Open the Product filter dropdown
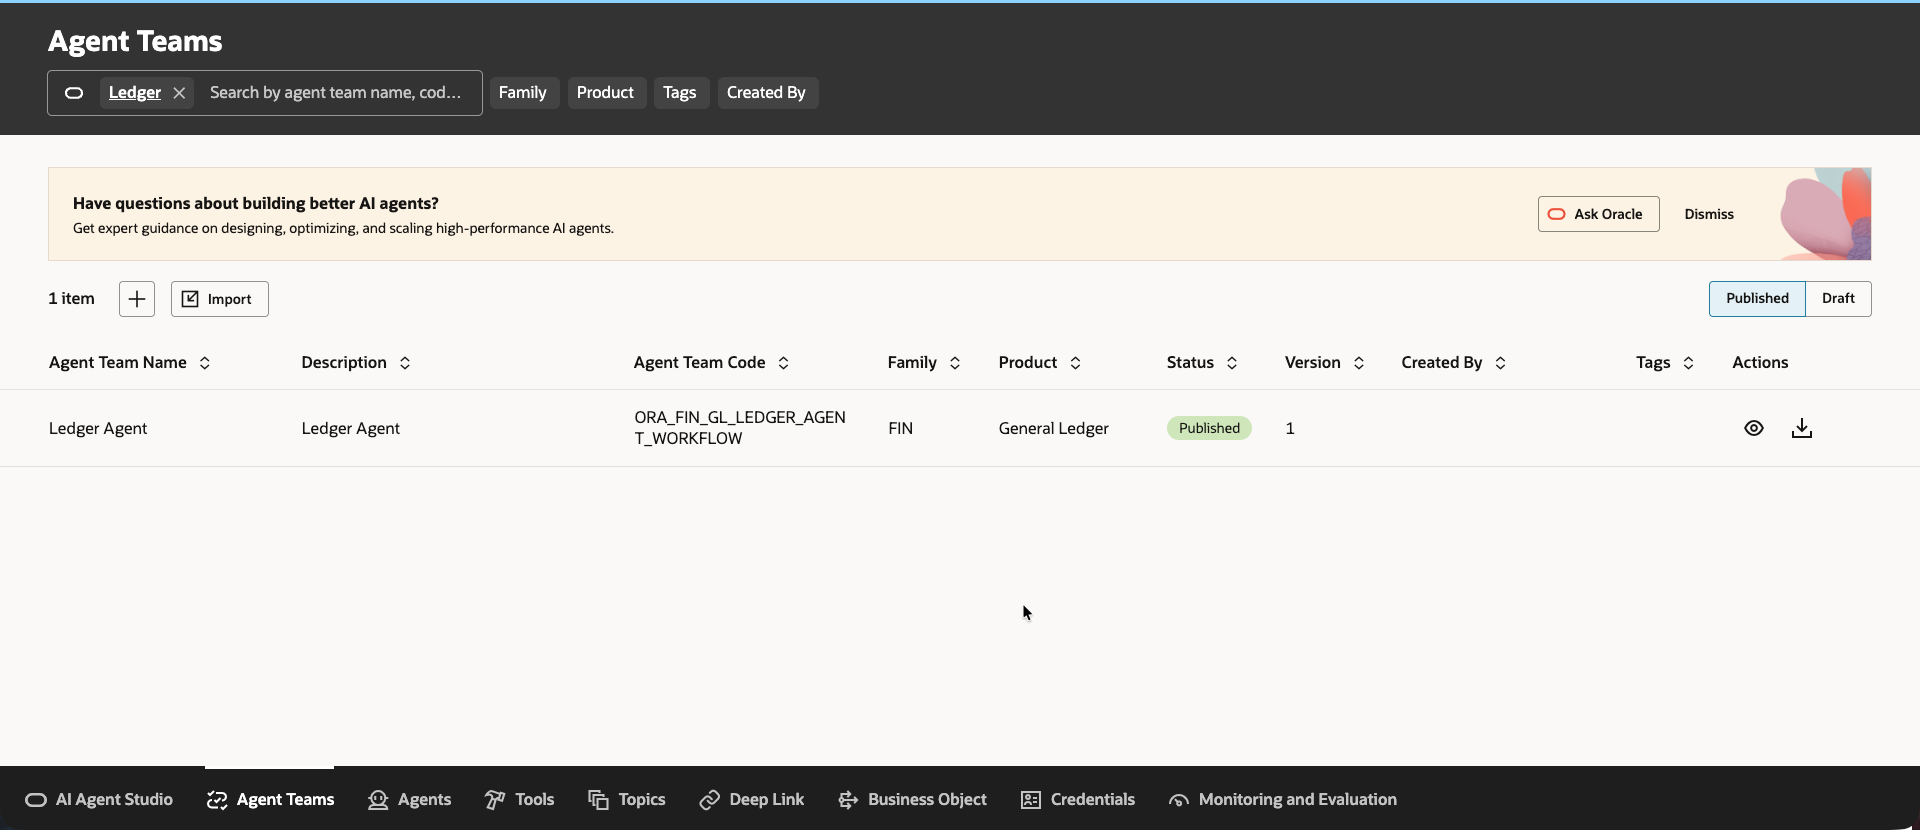 coord(605,93)
